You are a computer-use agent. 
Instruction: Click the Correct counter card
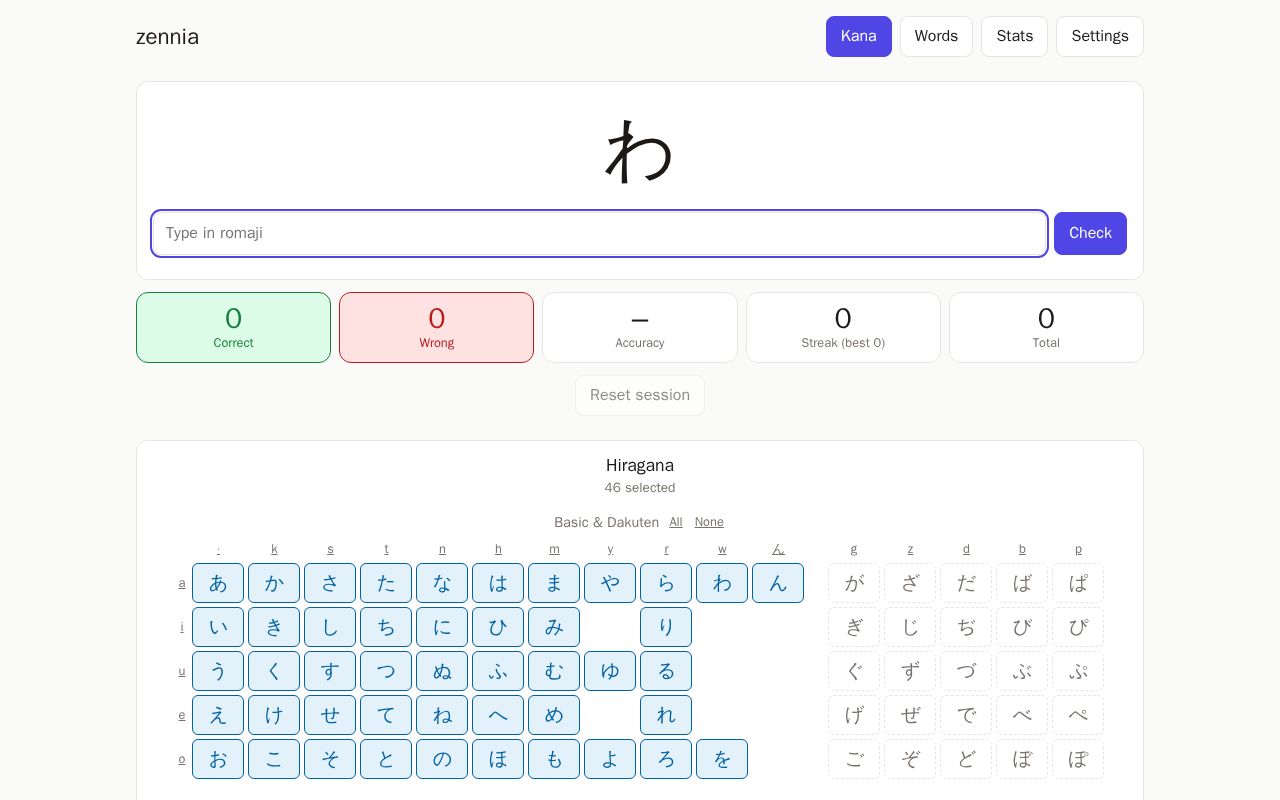click(x=233, y=327)
